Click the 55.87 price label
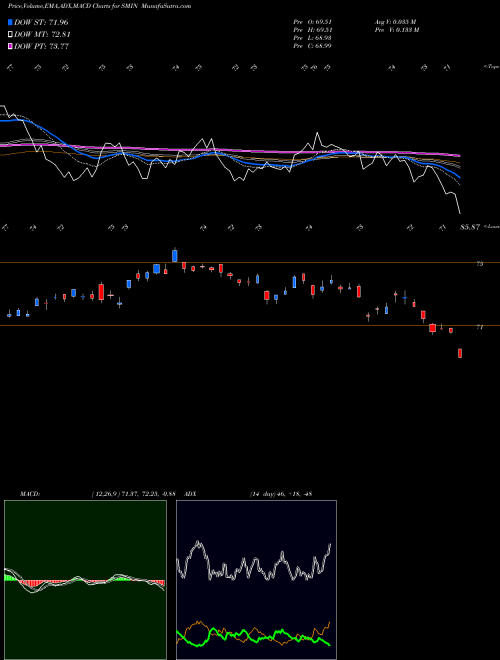This screenshot has width=500, height=660. 470,227
